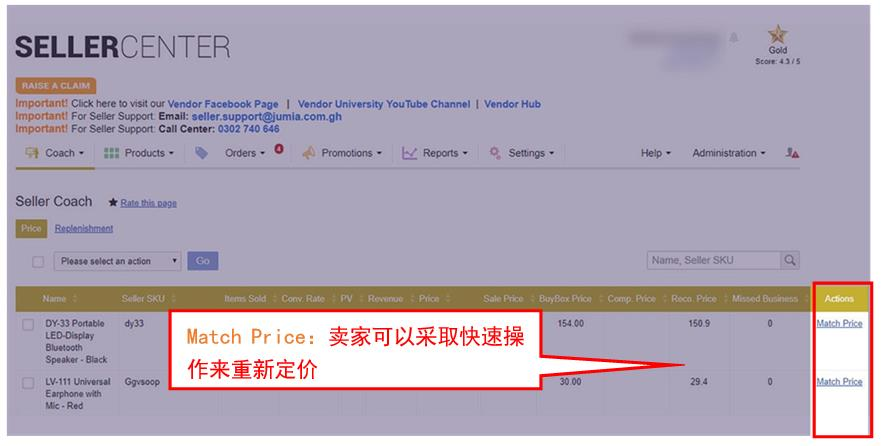Click the SELLERCENTER logo
881x446 pixels.
122,47
